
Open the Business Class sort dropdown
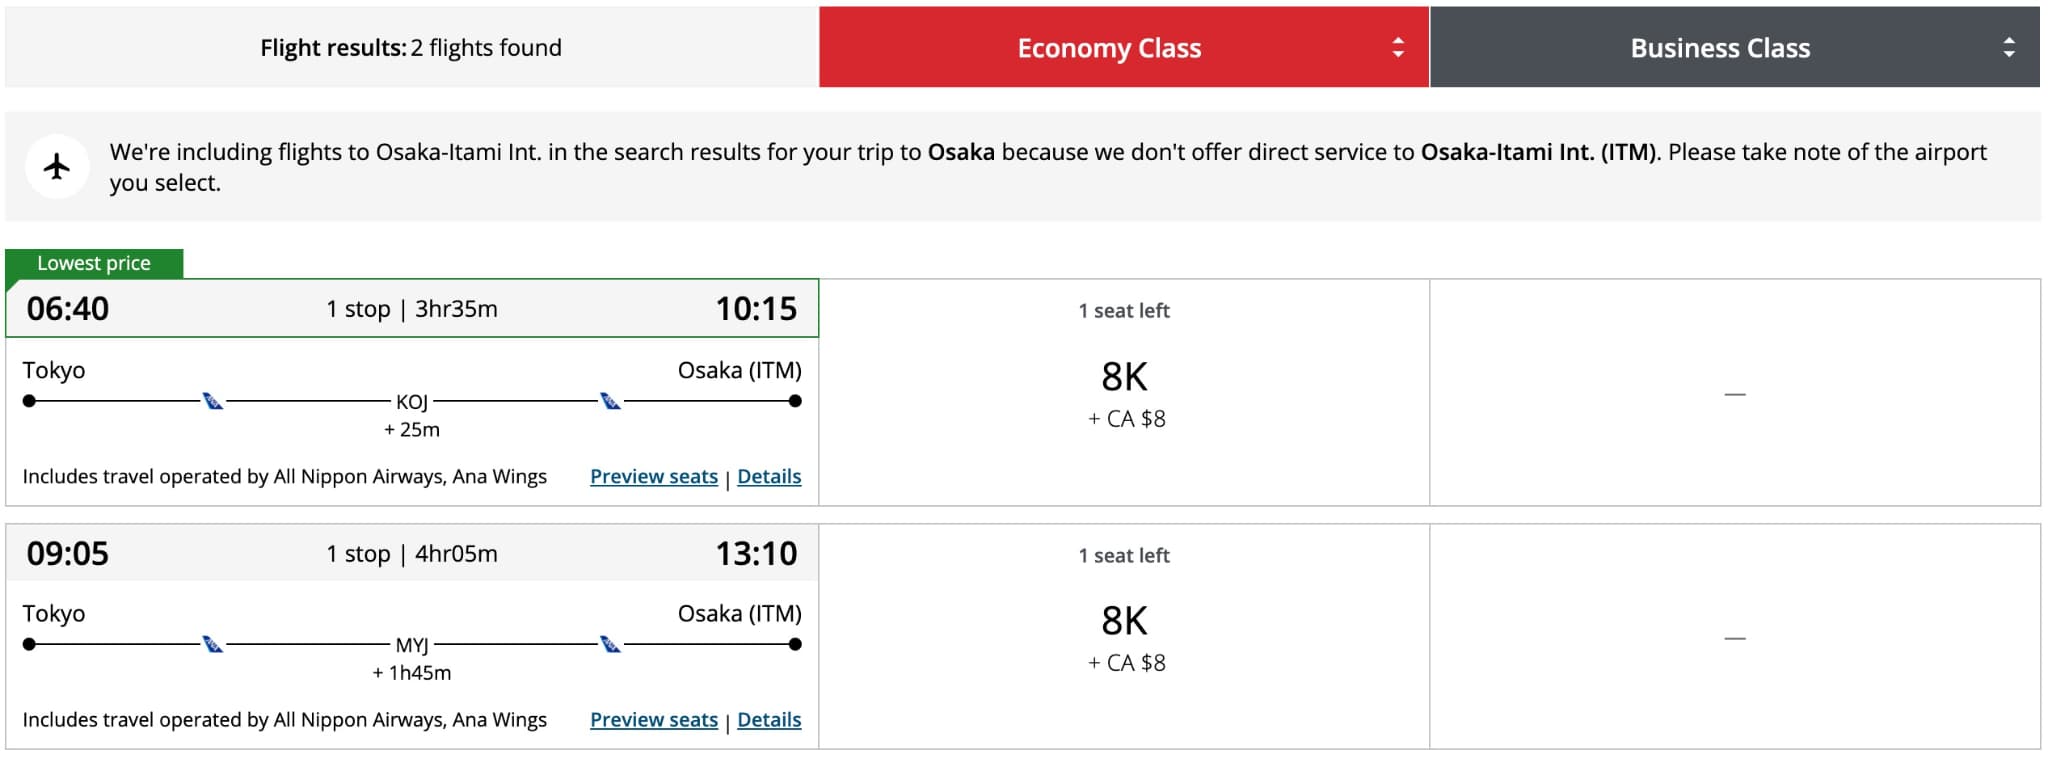pos(1735,47)
